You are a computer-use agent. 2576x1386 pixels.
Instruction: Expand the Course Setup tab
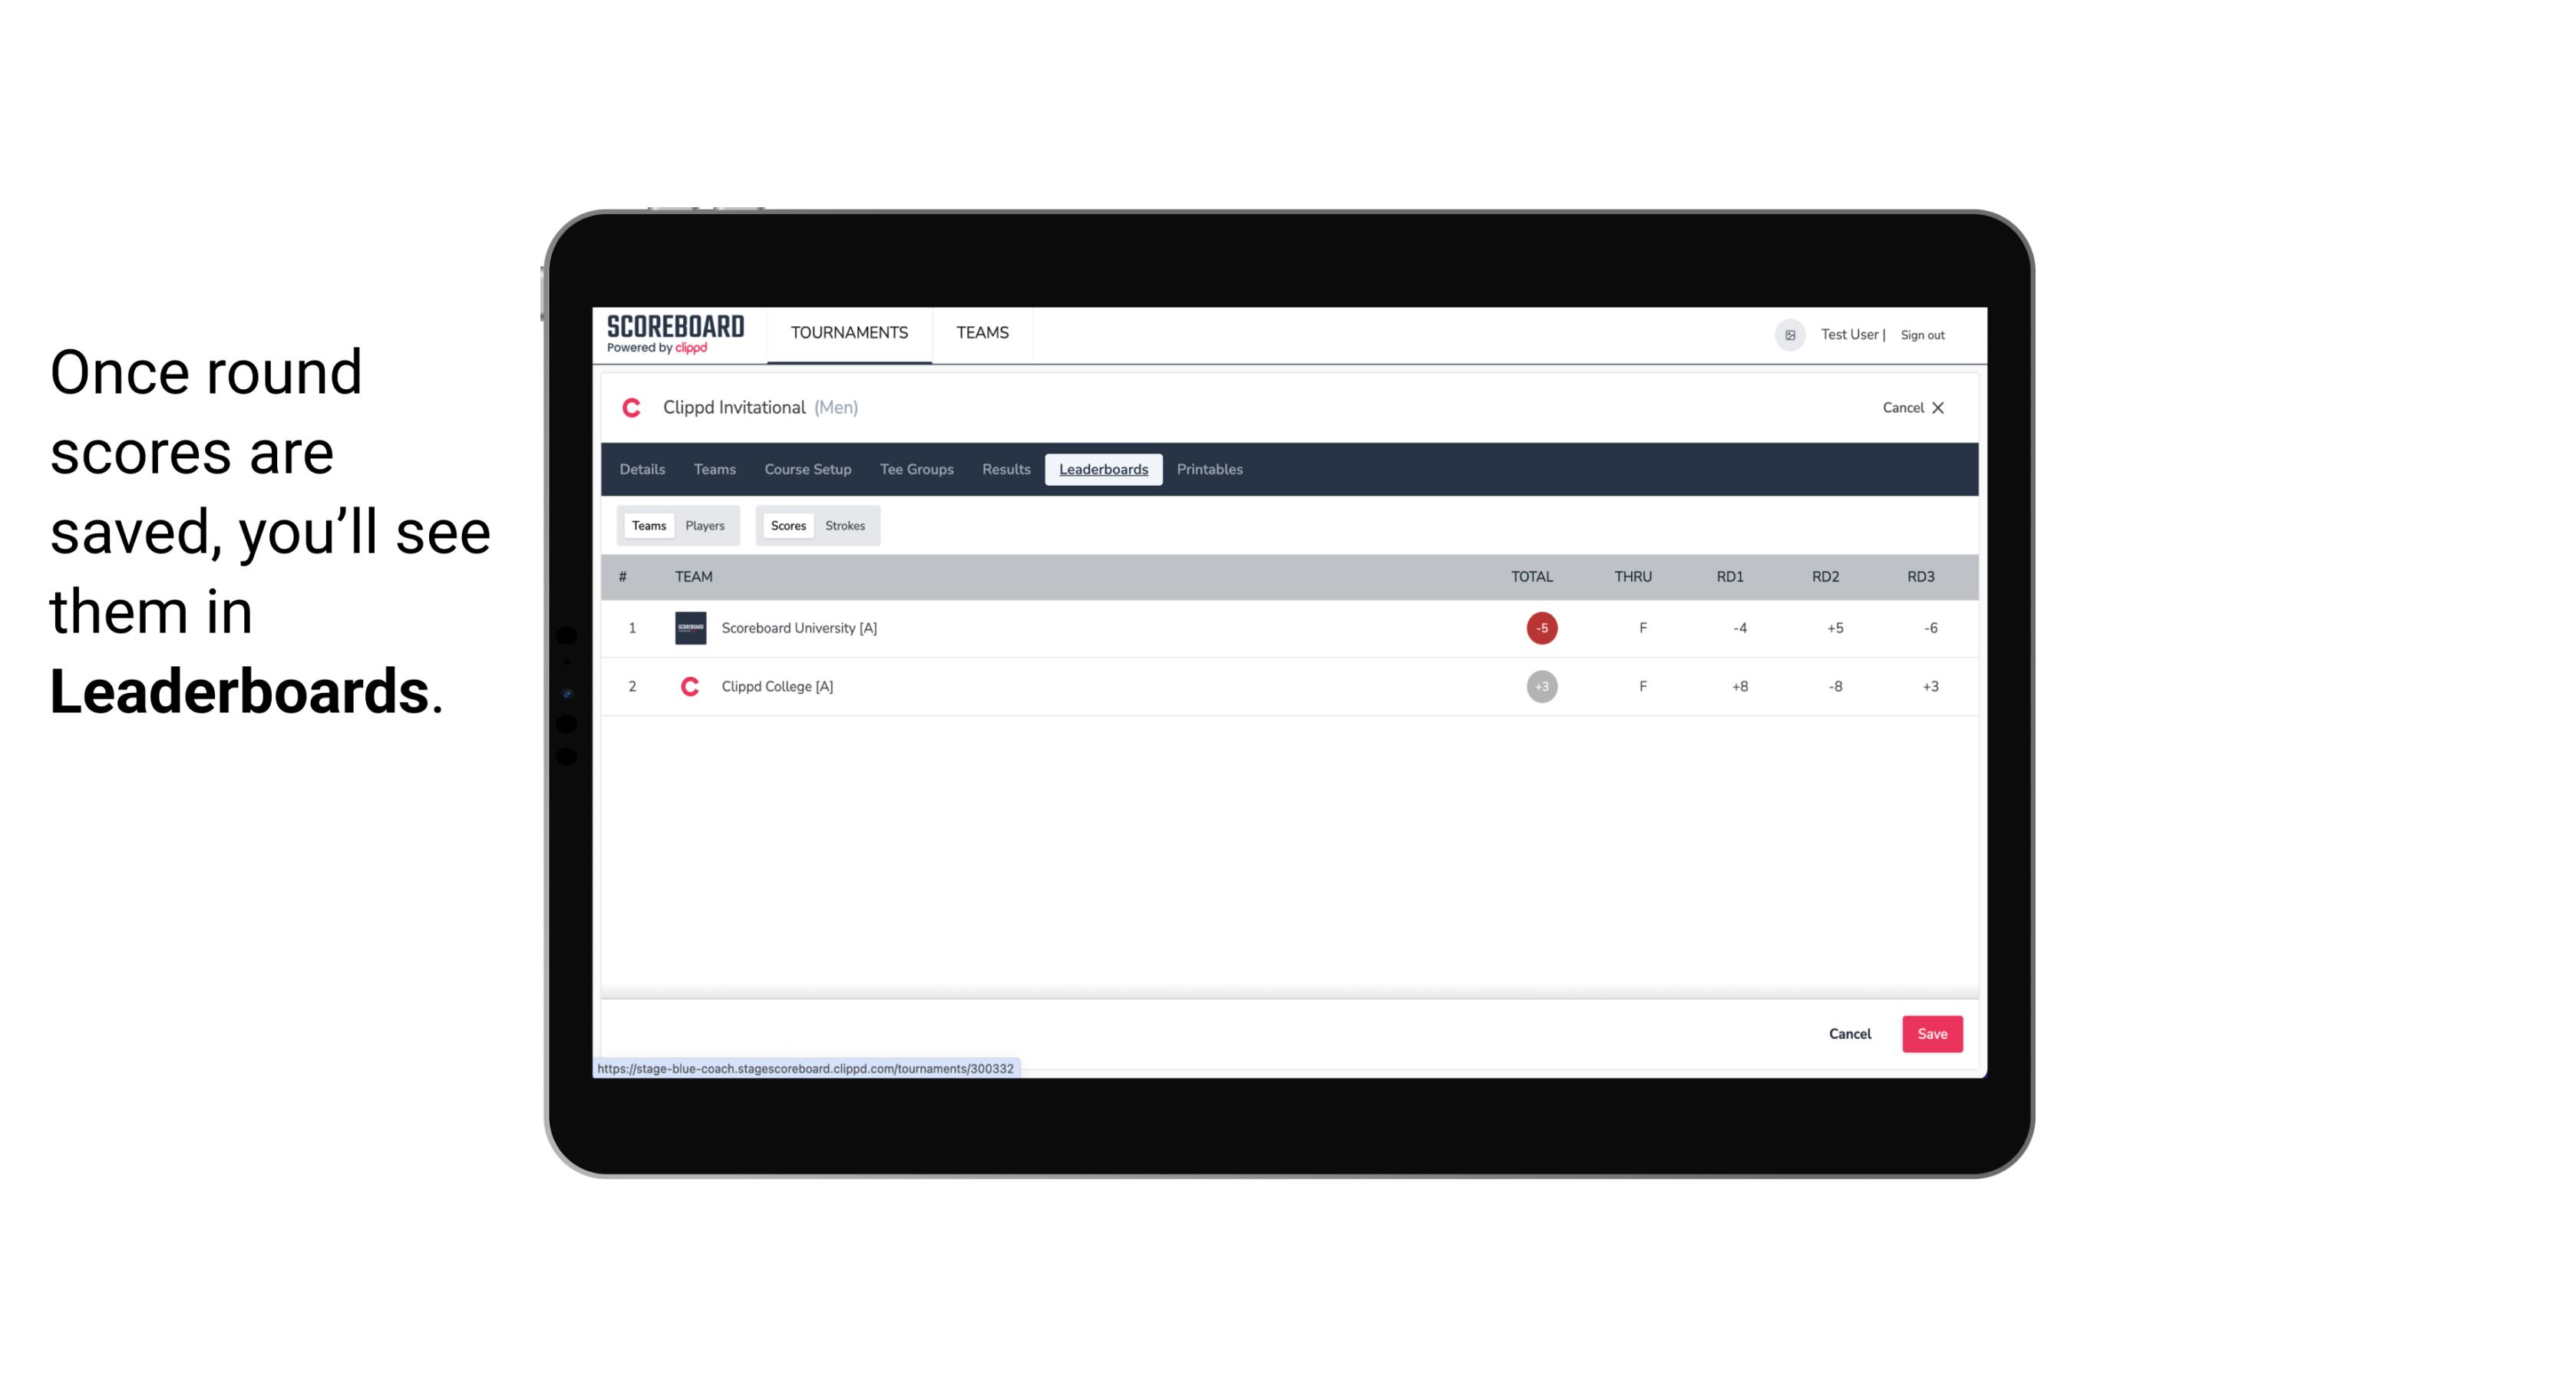807,470
